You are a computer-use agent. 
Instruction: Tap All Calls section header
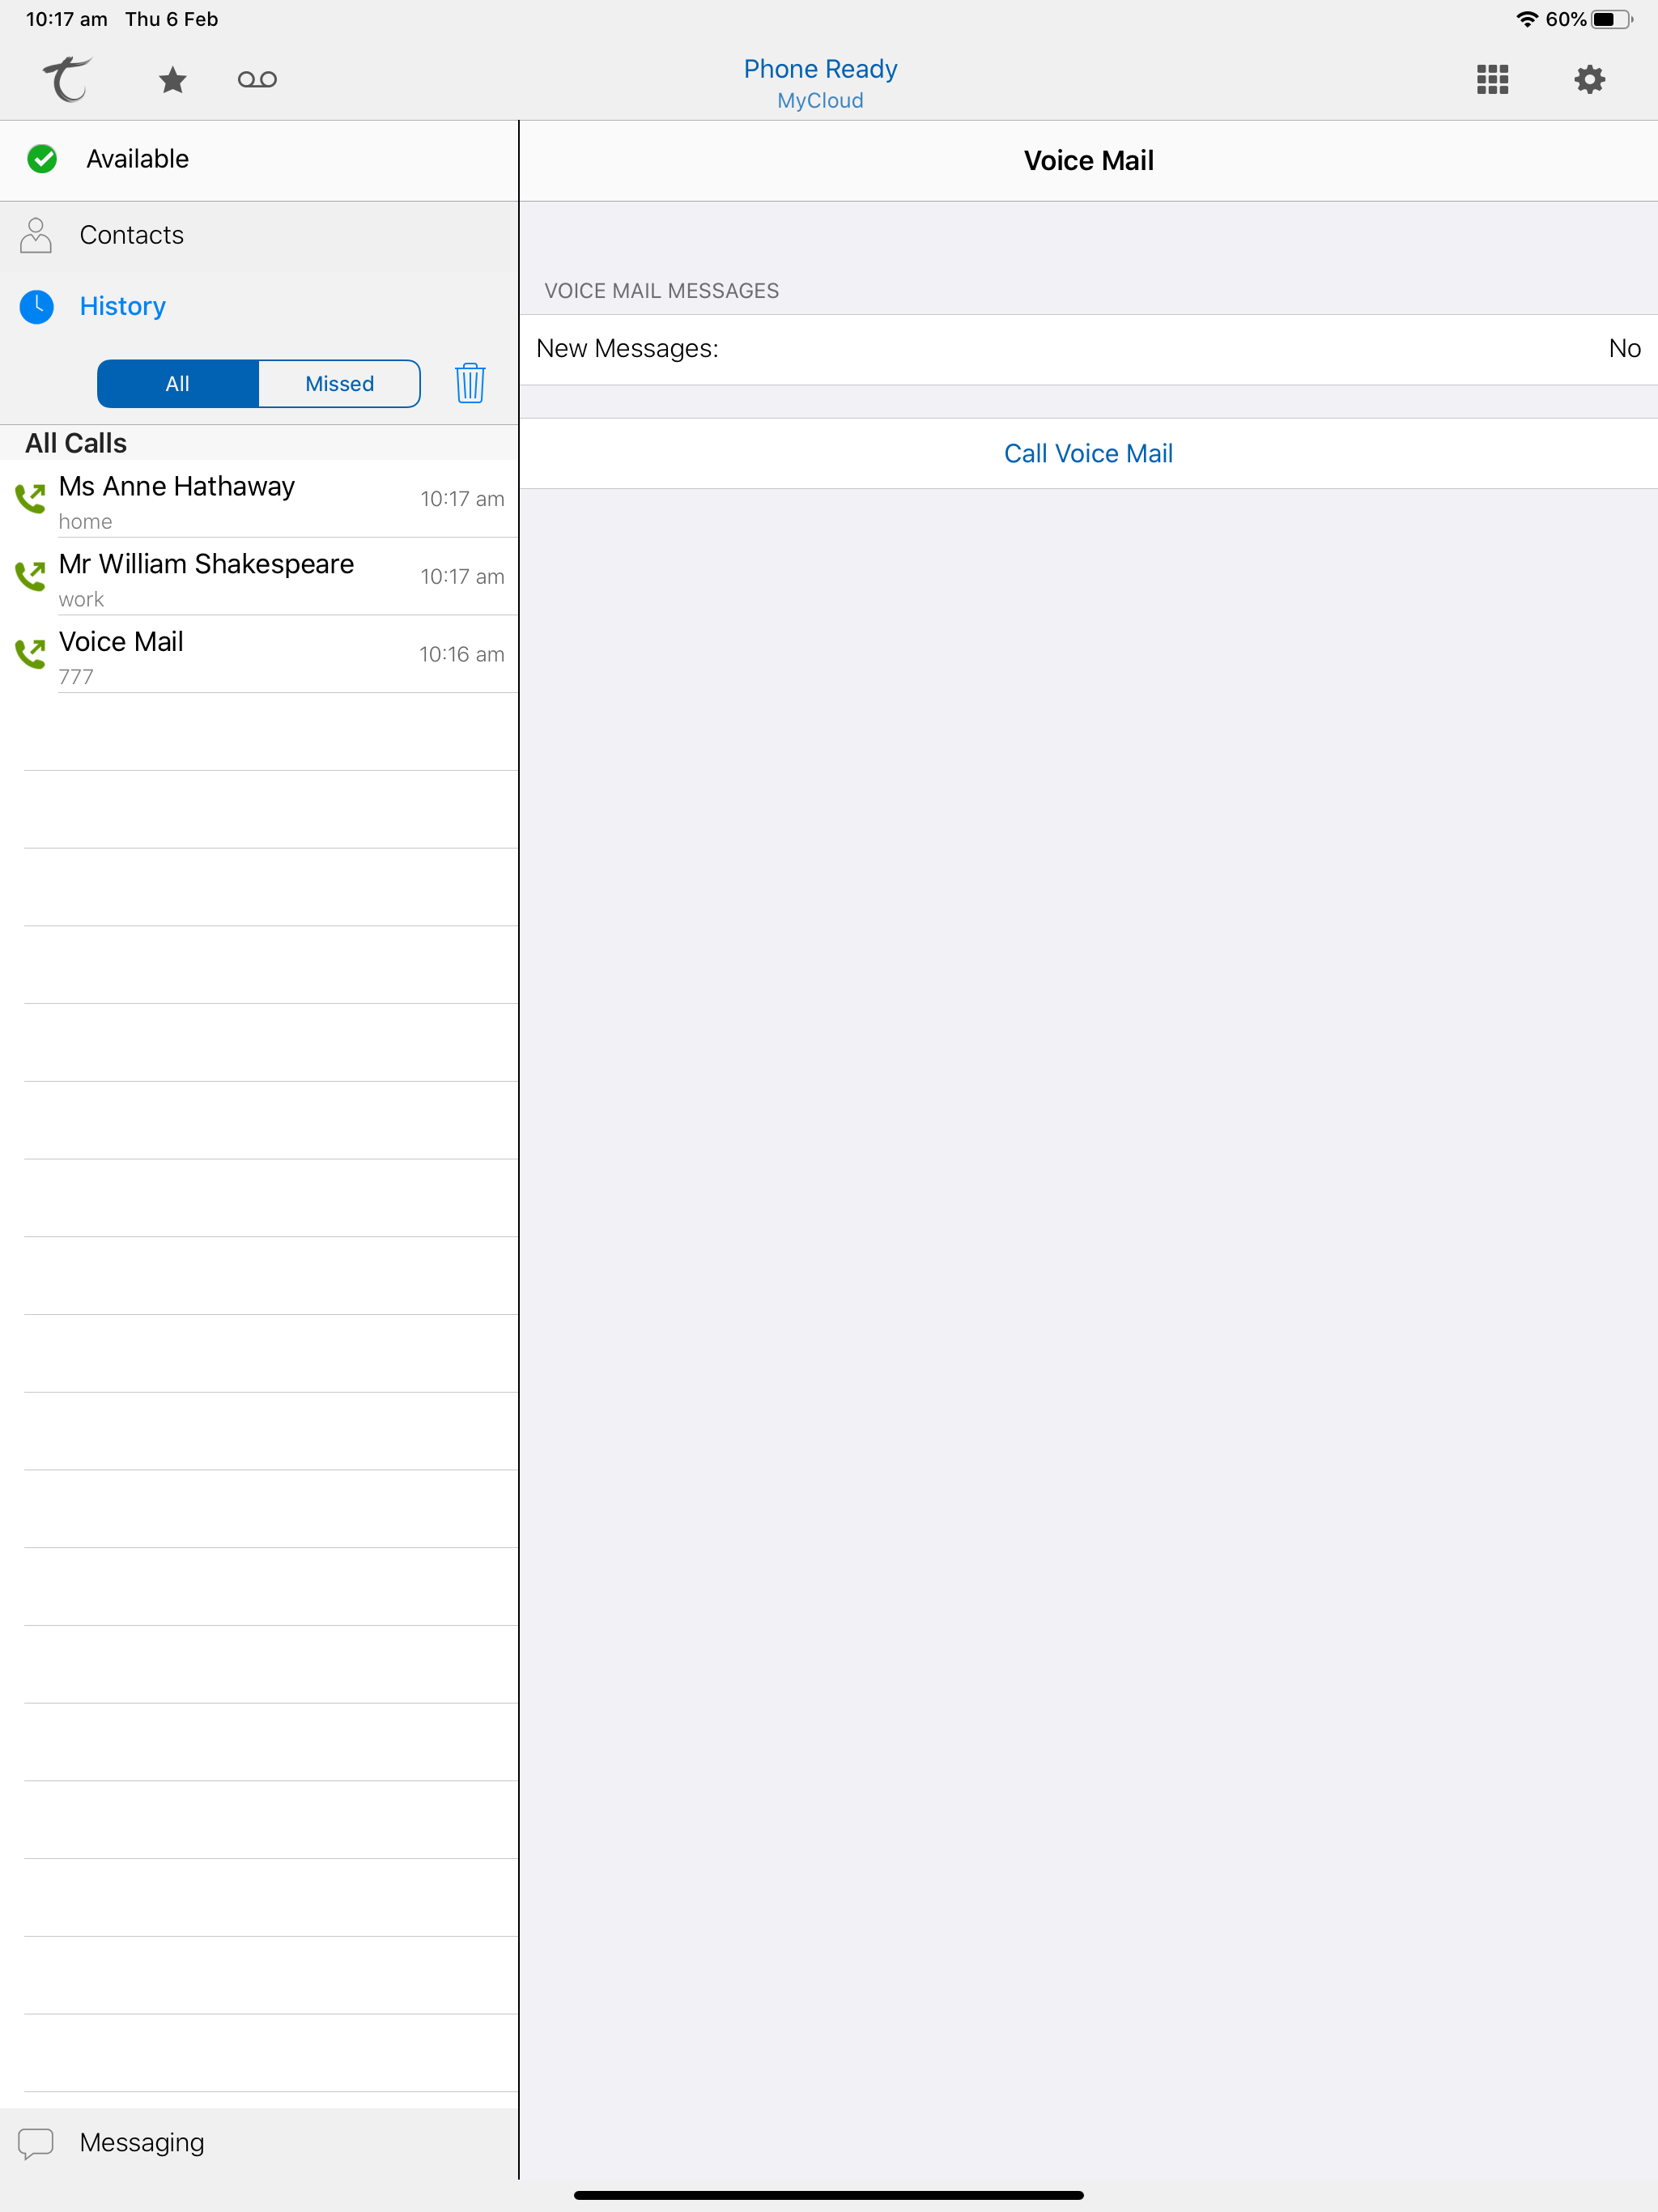(x=76, y=443)
